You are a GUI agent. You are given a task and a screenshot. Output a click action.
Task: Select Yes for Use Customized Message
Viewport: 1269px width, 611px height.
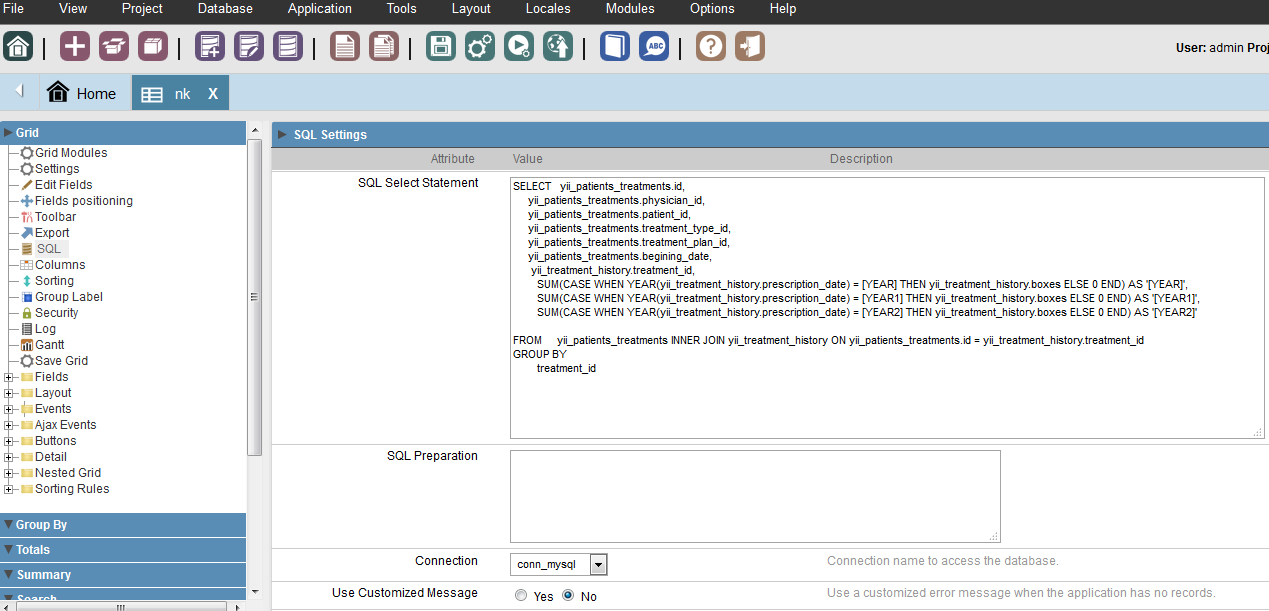(521, 596)
